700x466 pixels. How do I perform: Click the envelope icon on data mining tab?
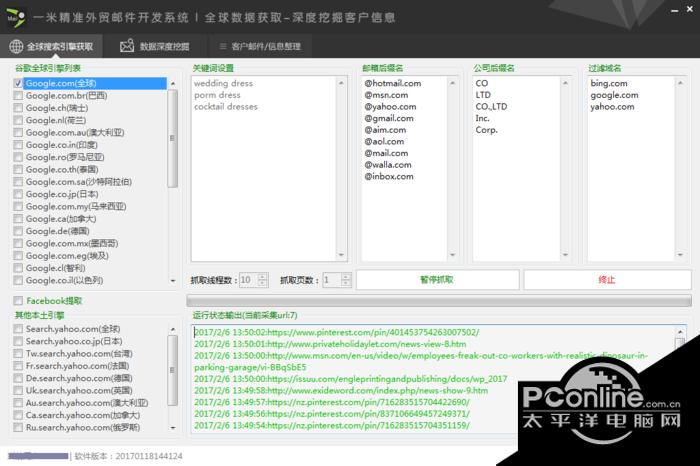coord(127,46)
